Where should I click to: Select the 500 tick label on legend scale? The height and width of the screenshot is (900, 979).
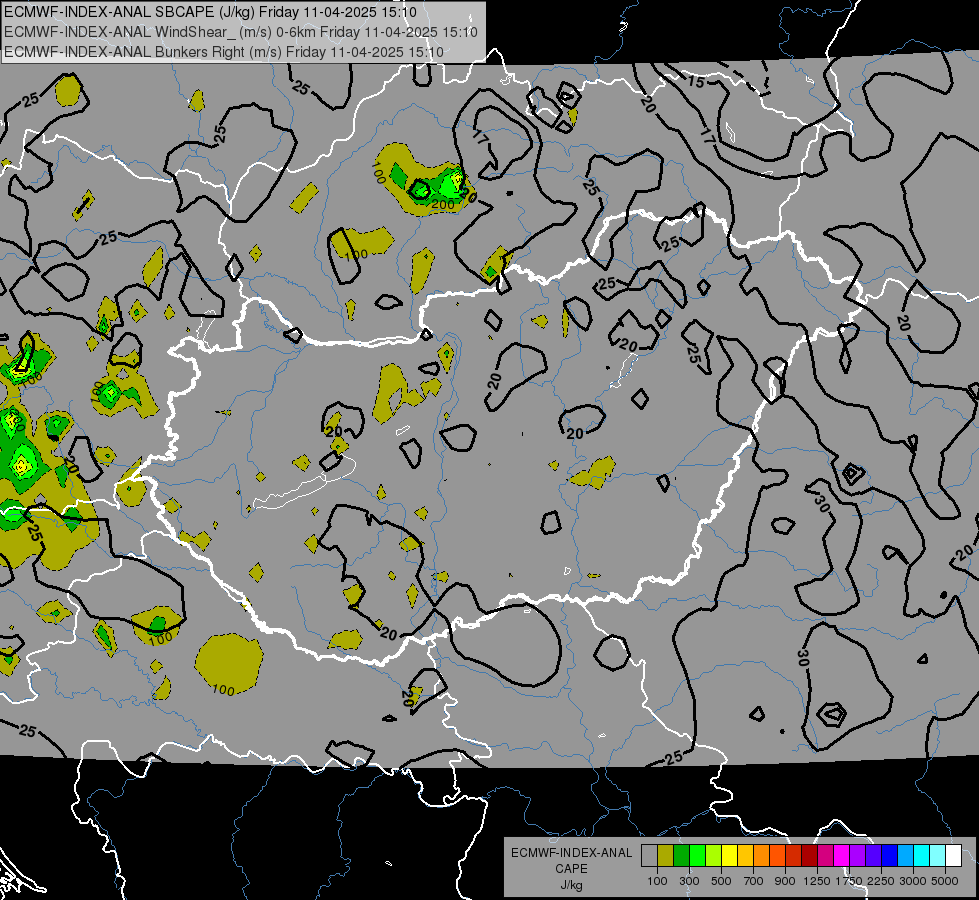(x=721, y=881)
